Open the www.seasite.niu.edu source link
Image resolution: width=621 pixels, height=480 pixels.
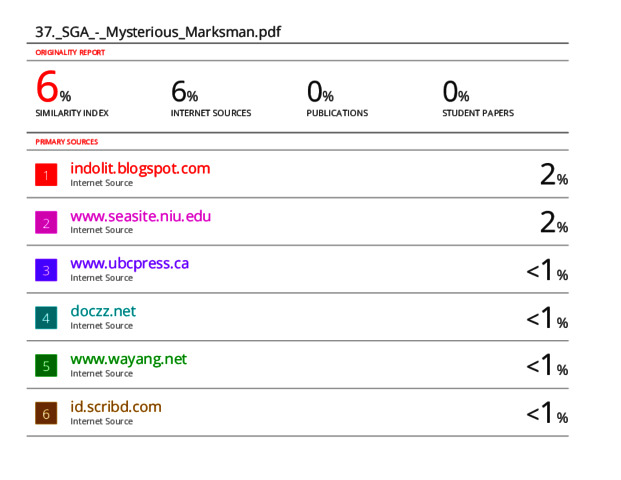[140, 216]
